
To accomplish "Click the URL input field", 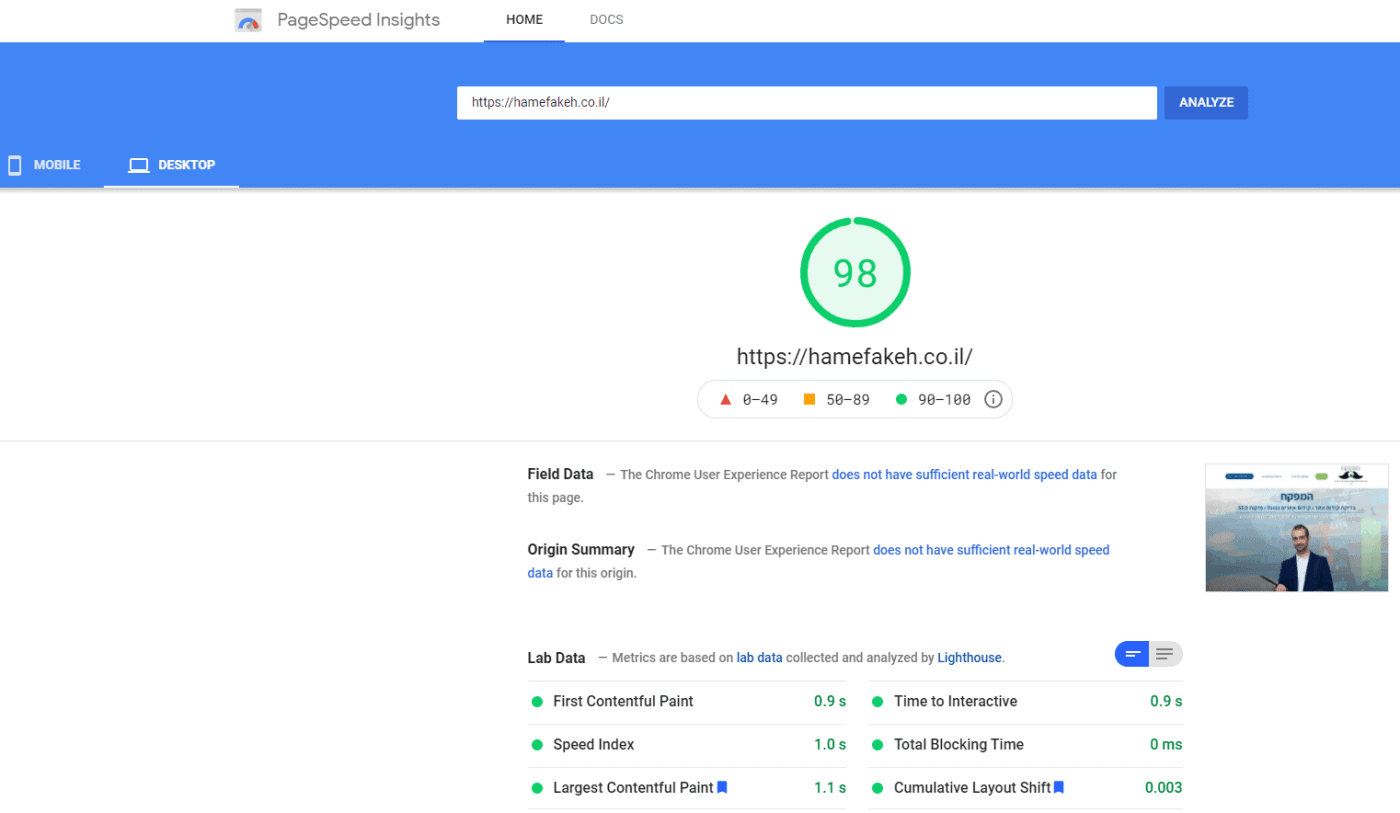I will (806, 102).
